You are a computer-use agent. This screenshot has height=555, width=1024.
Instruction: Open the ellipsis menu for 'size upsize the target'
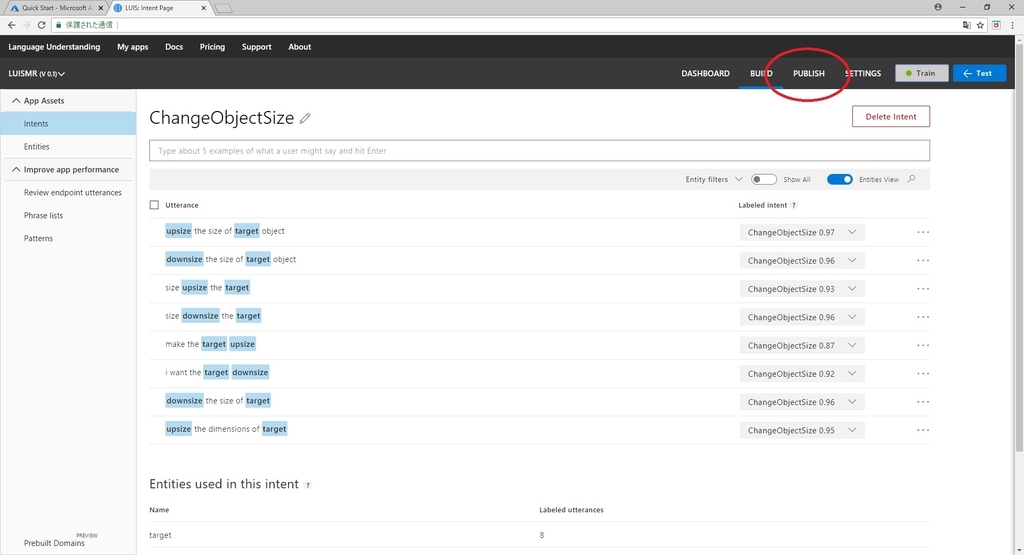923,289
